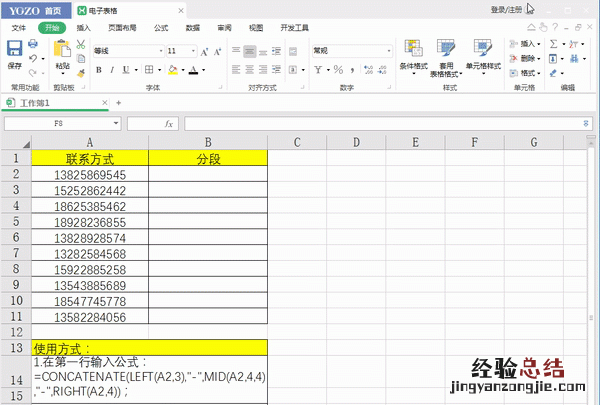Click the 登录/注册 login link

click(505, 9)
